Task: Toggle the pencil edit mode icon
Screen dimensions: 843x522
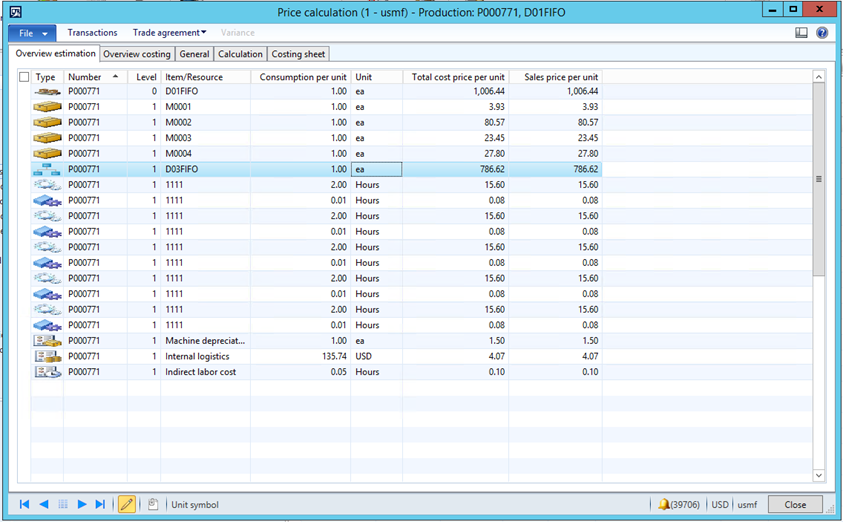Action: coord(127,505)
